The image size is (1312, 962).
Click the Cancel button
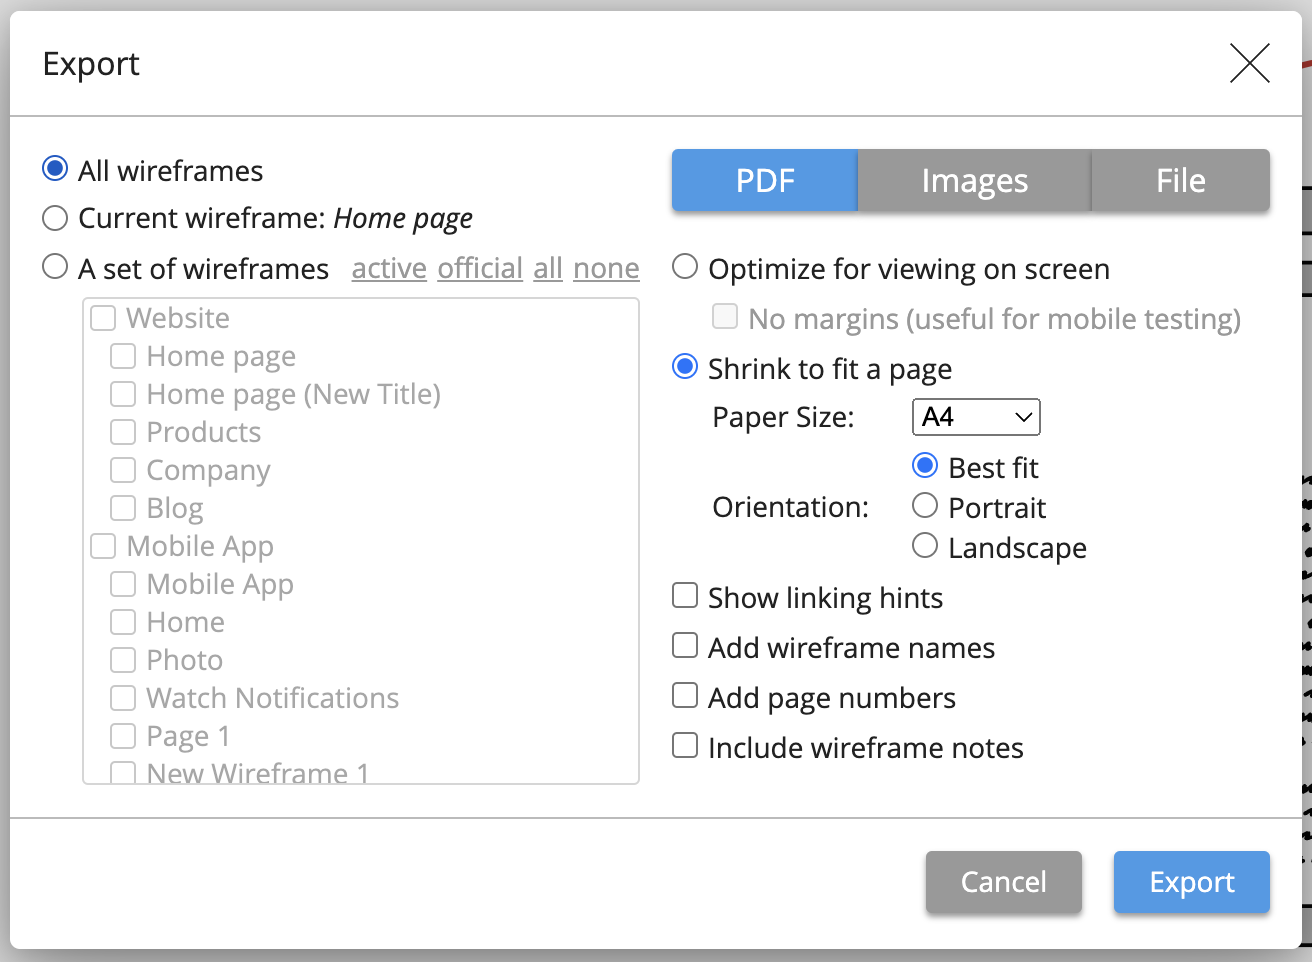[x=1003, y=882]
